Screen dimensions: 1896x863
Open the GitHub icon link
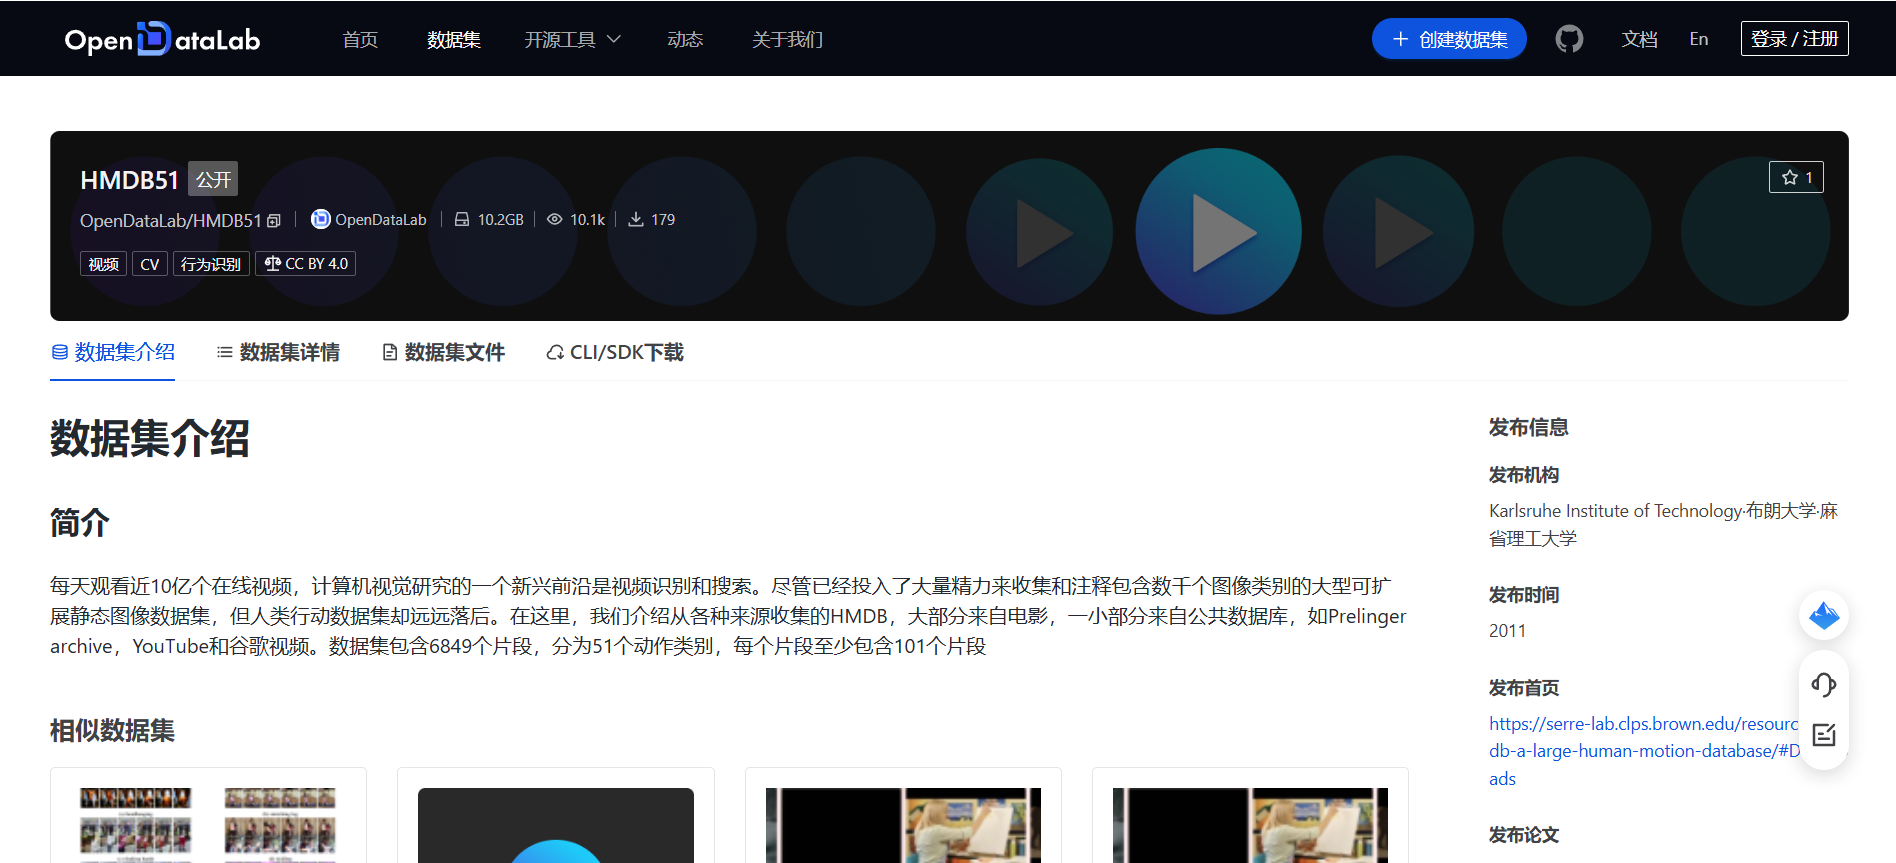[1569, 39]
